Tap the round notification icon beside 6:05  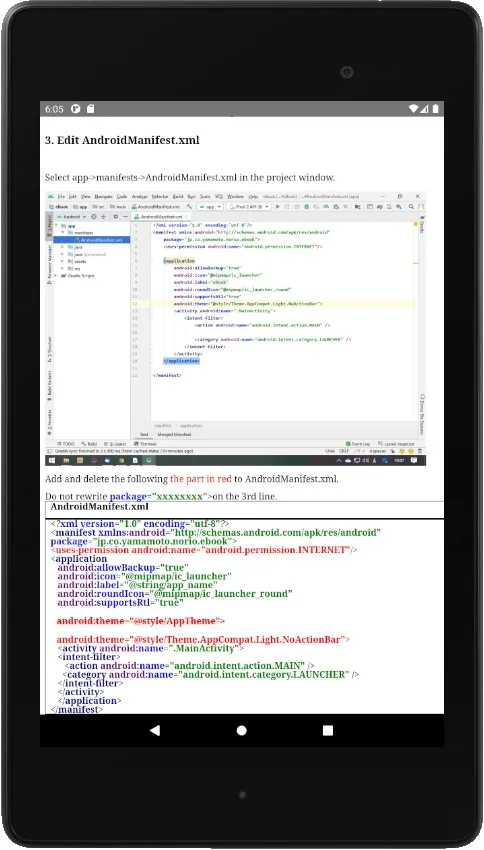tap(76, 109)
